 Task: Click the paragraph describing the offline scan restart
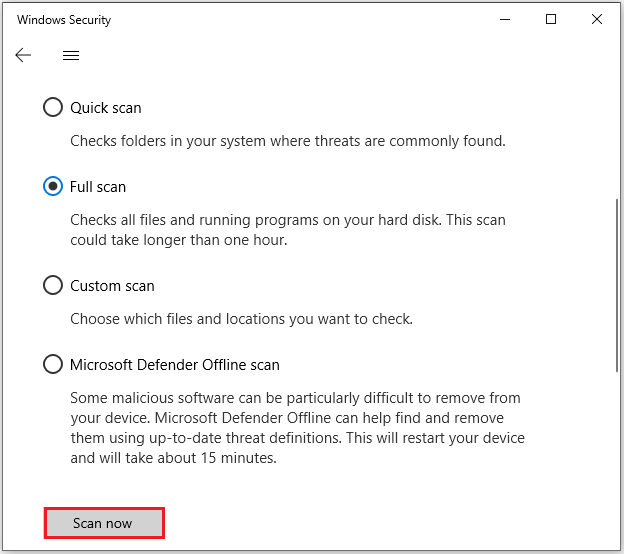[297, 428]
